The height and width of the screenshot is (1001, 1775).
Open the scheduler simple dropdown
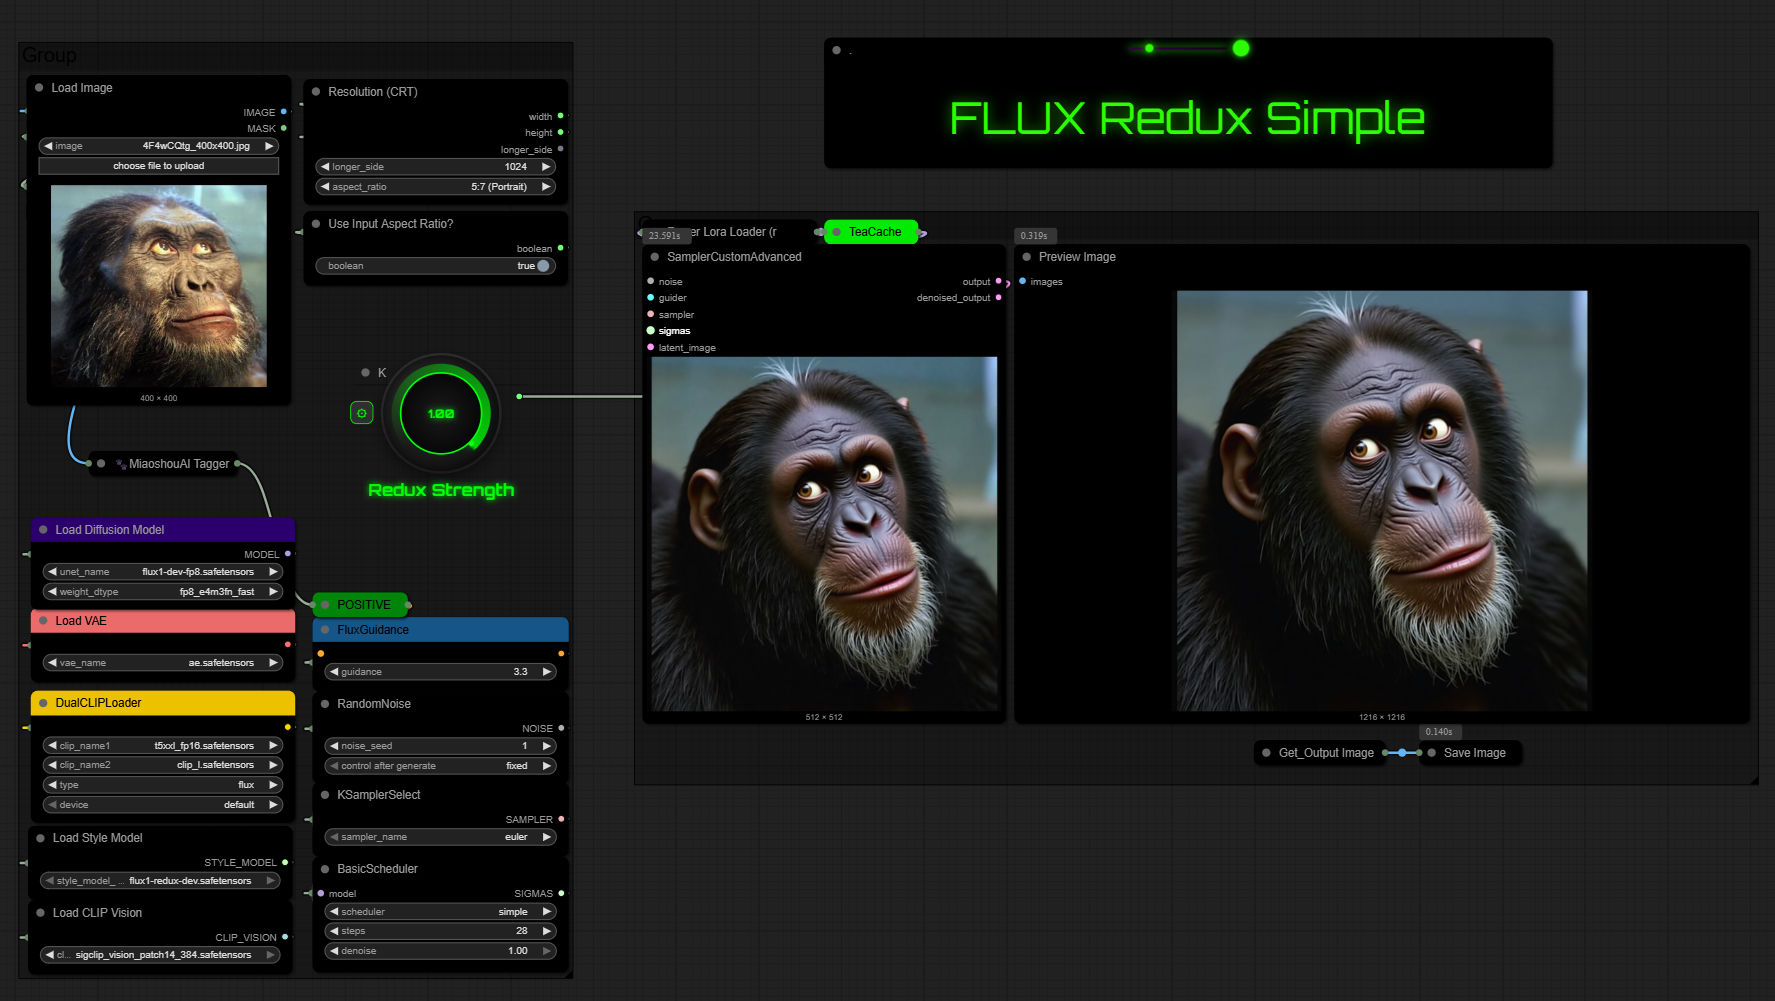click(x=441, y=912)
